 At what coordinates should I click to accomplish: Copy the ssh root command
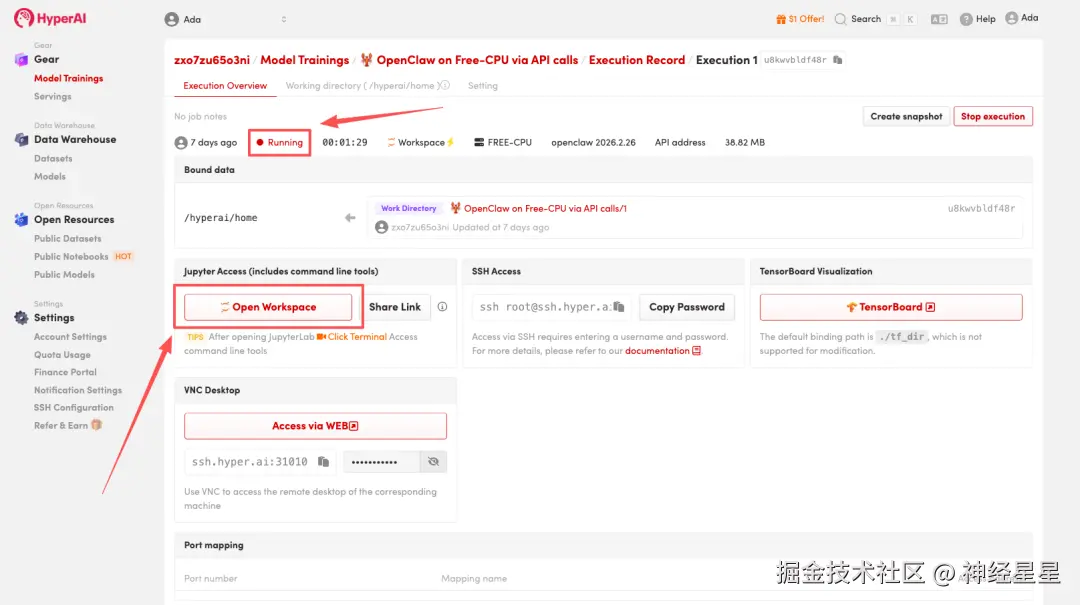point(619,307)
